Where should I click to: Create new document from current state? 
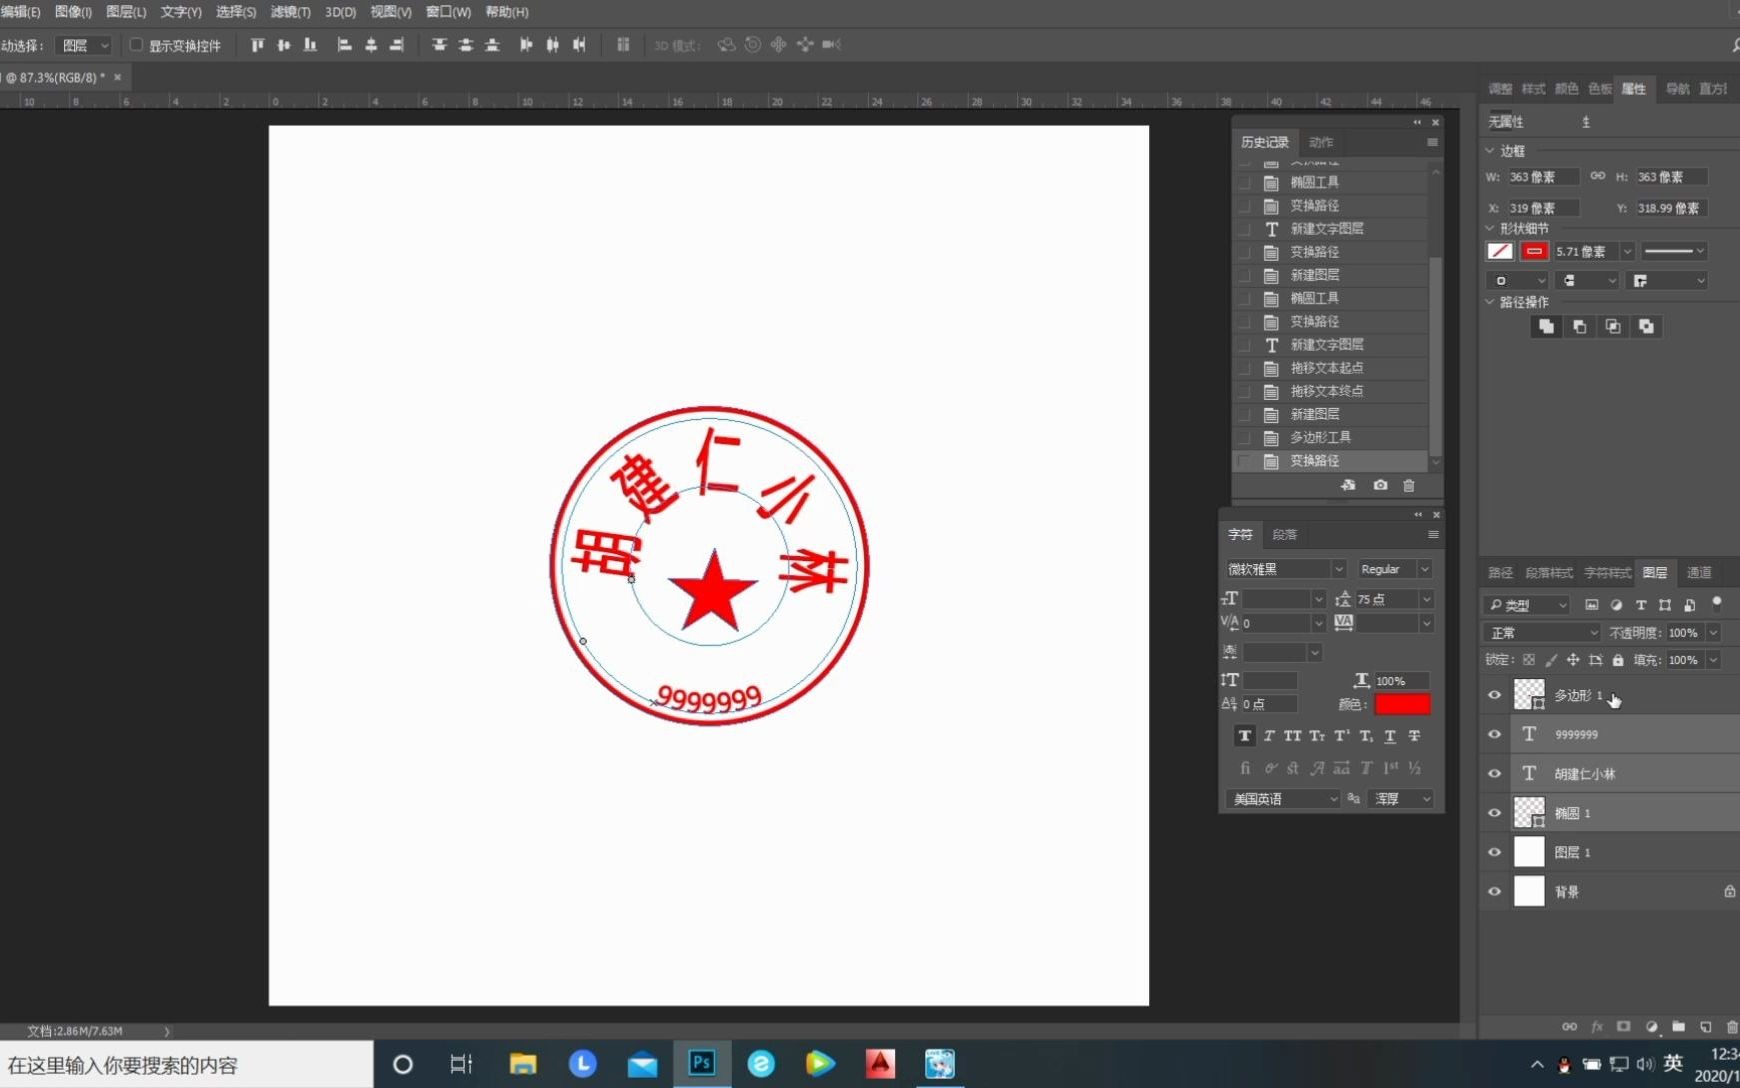[x=1348, y=485]
